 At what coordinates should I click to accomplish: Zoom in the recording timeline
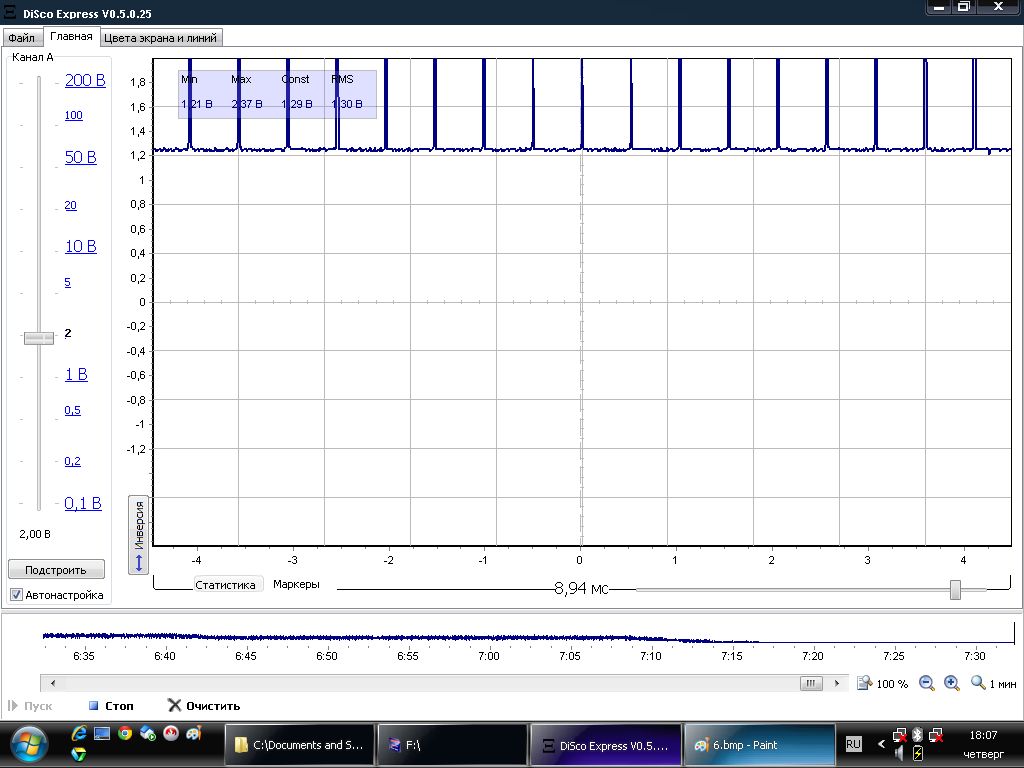(x=952, y=683)
